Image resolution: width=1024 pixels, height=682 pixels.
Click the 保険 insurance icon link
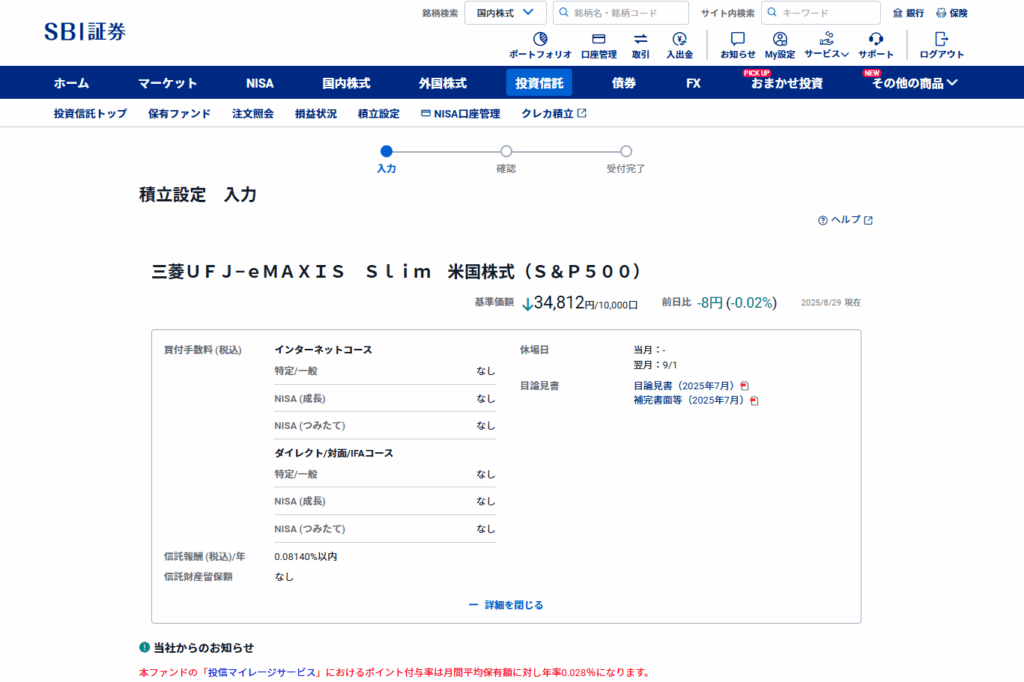[x=952, y=13]
